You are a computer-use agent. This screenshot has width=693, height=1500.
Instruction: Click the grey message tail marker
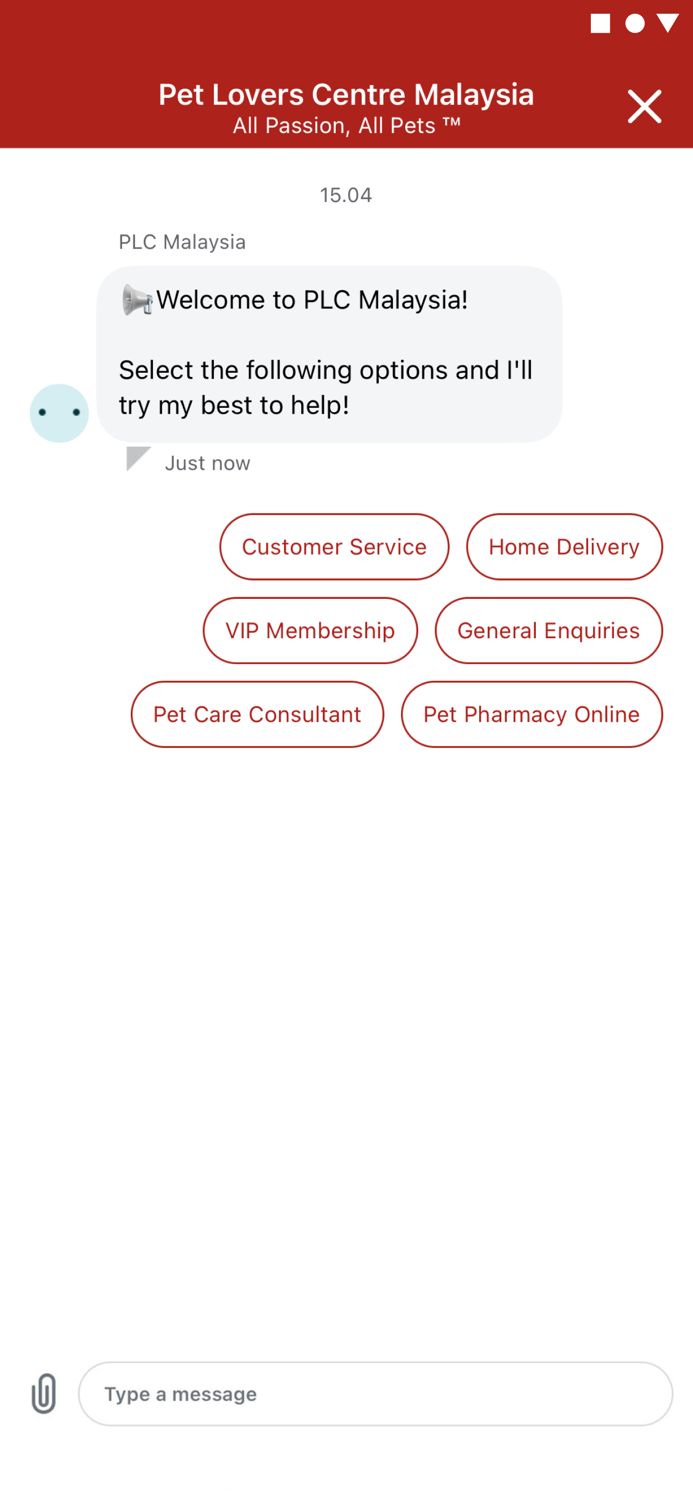pyautogui.click(x=138, y=458)
